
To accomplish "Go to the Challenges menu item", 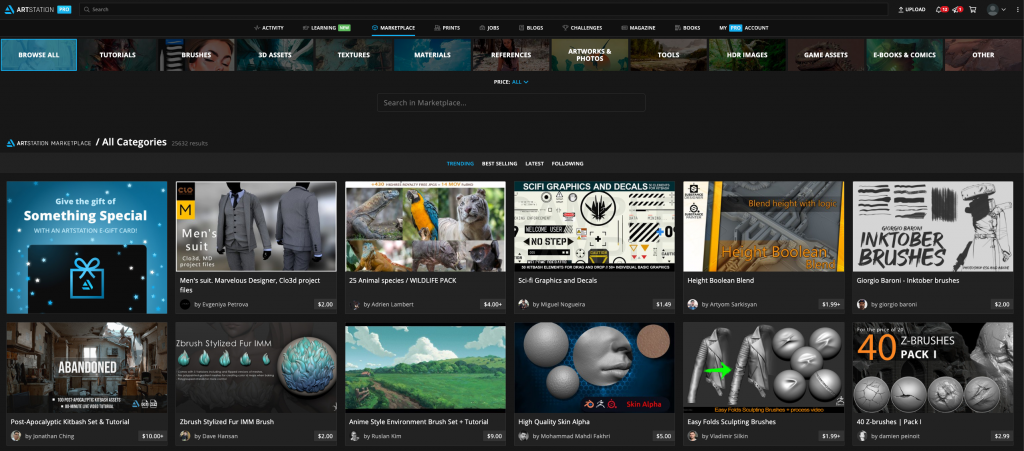I will [x=583, y=28].
